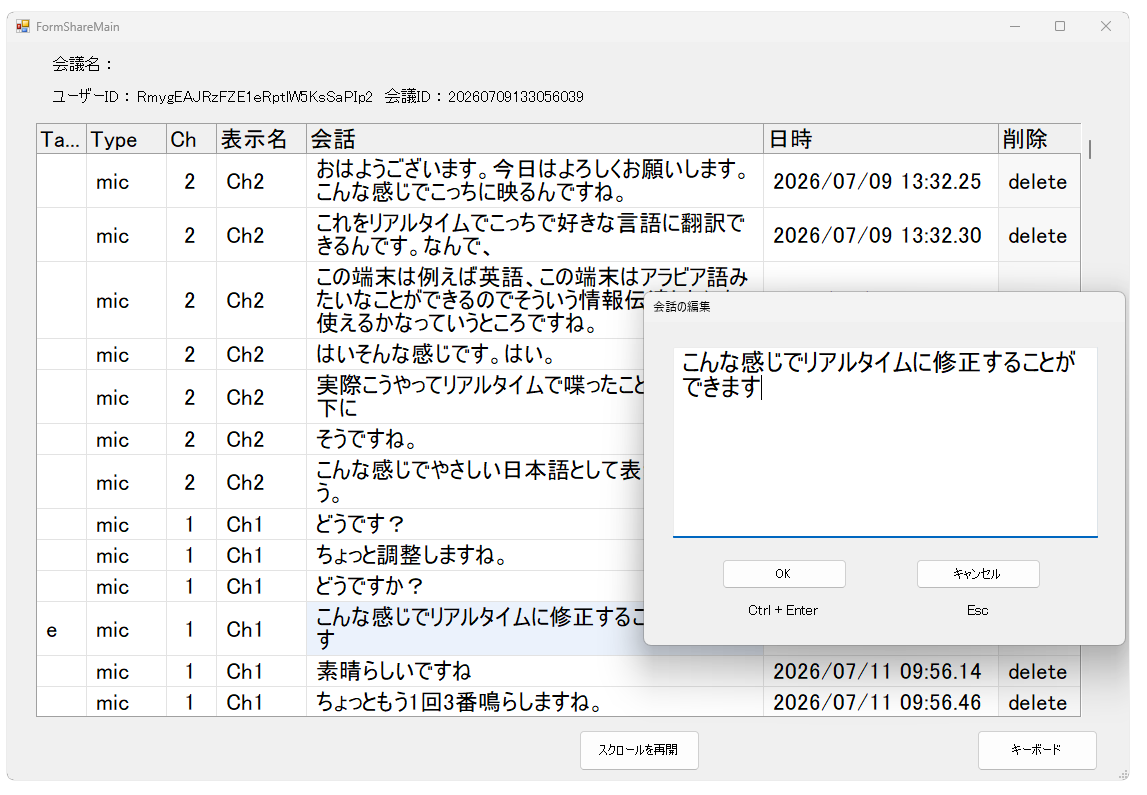Close the FormShareMain window
Image resolution: width=1147 pixels, height=795 pixels.
(x=1106, y=26)
